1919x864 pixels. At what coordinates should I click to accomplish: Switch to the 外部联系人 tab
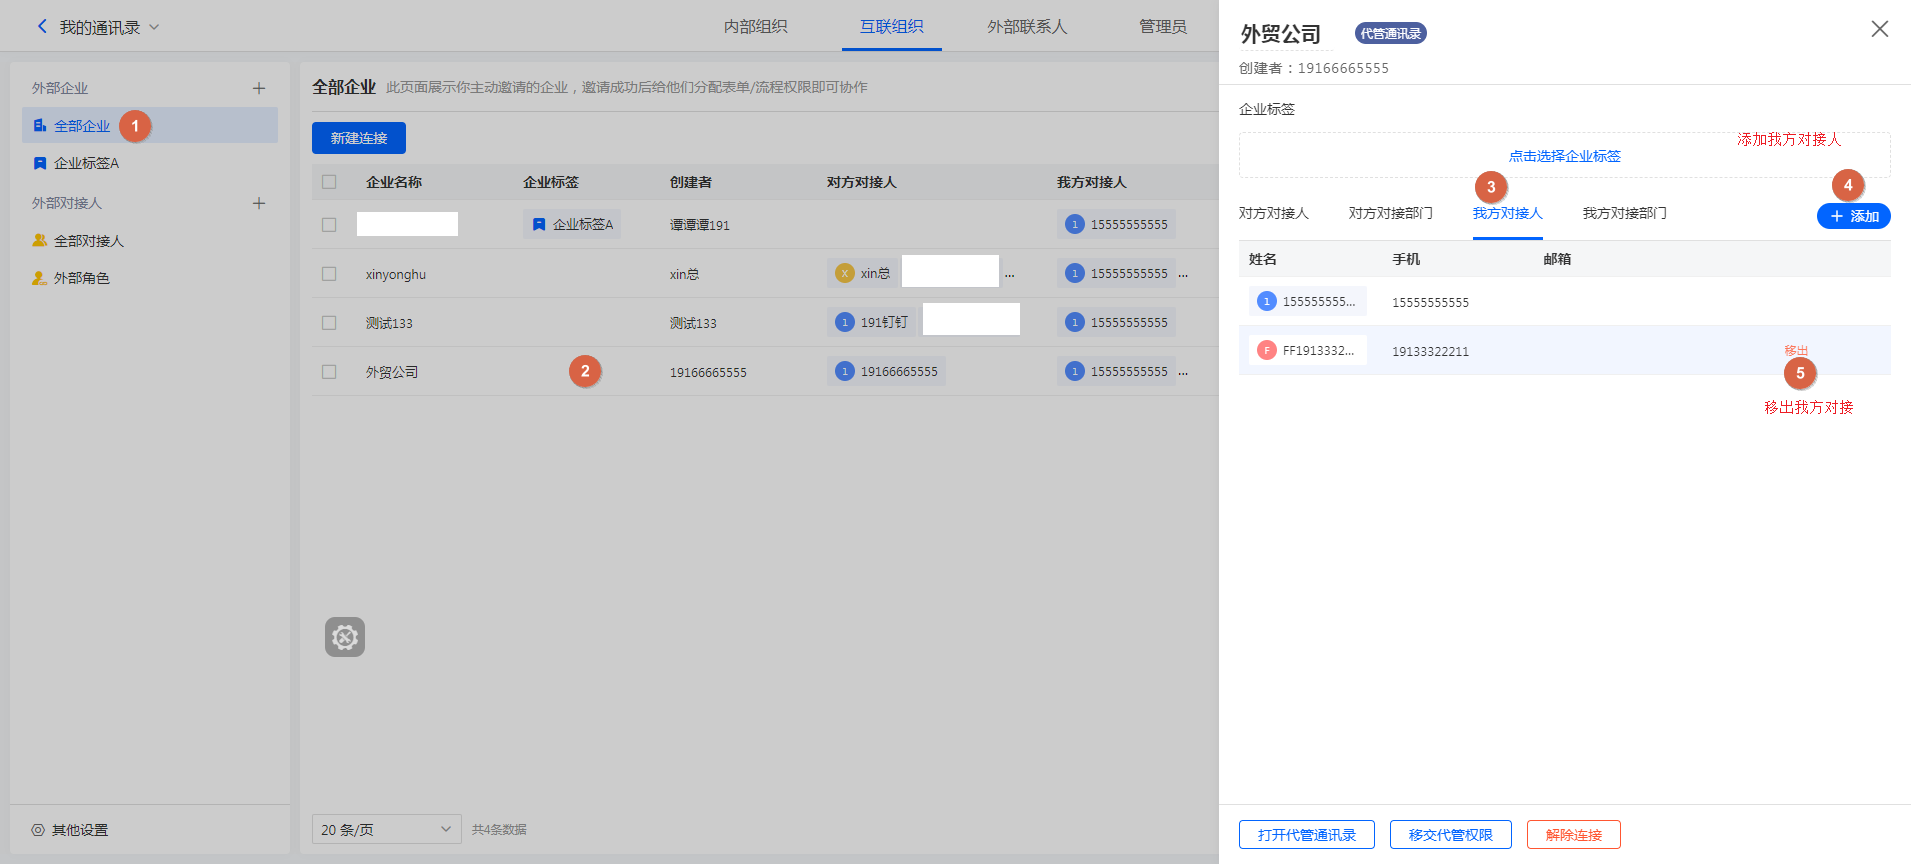point(1027,27)
